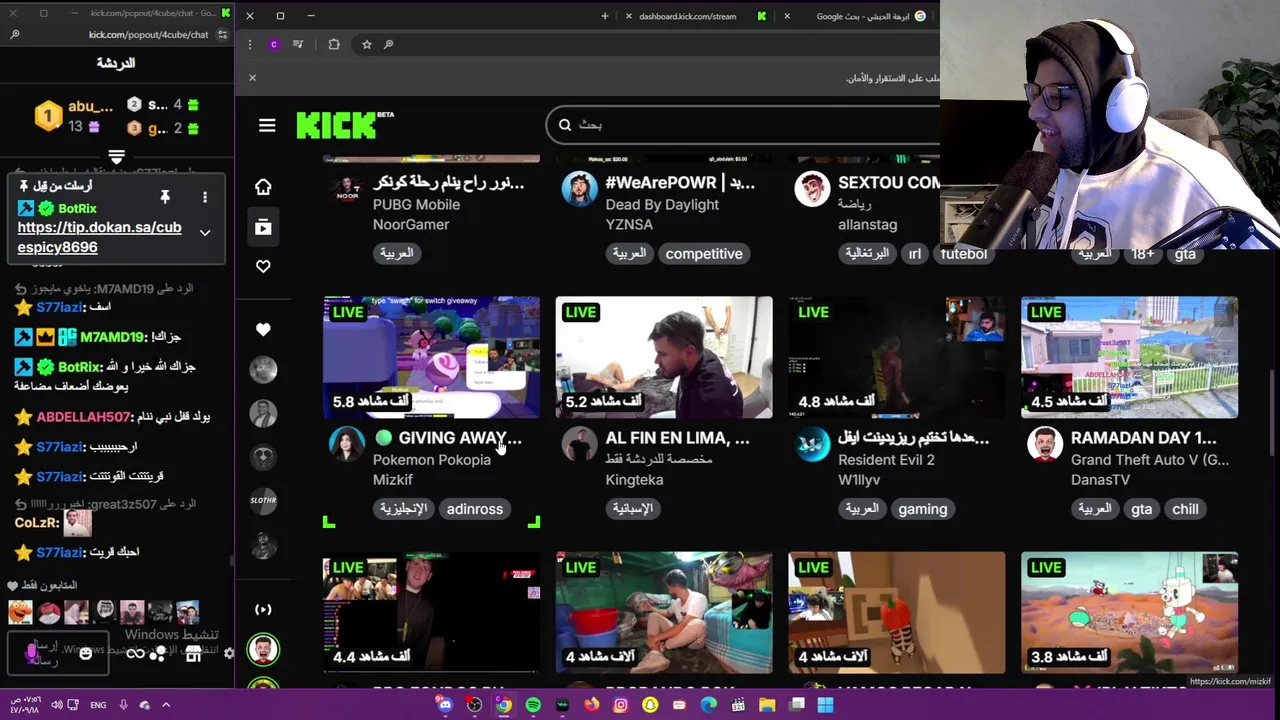
Task: Switch to dashboard.kick.com/stream tab
Action: point(690,16)
